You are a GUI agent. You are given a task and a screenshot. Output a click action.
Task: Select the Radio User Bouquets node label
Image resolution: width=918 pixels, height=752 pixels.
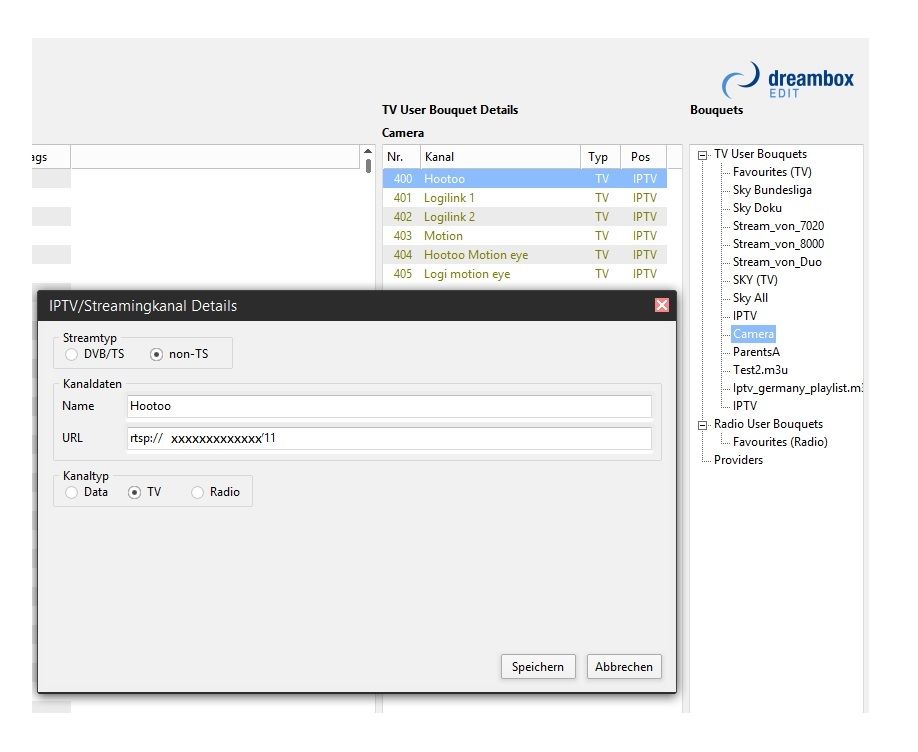(768, 424)
